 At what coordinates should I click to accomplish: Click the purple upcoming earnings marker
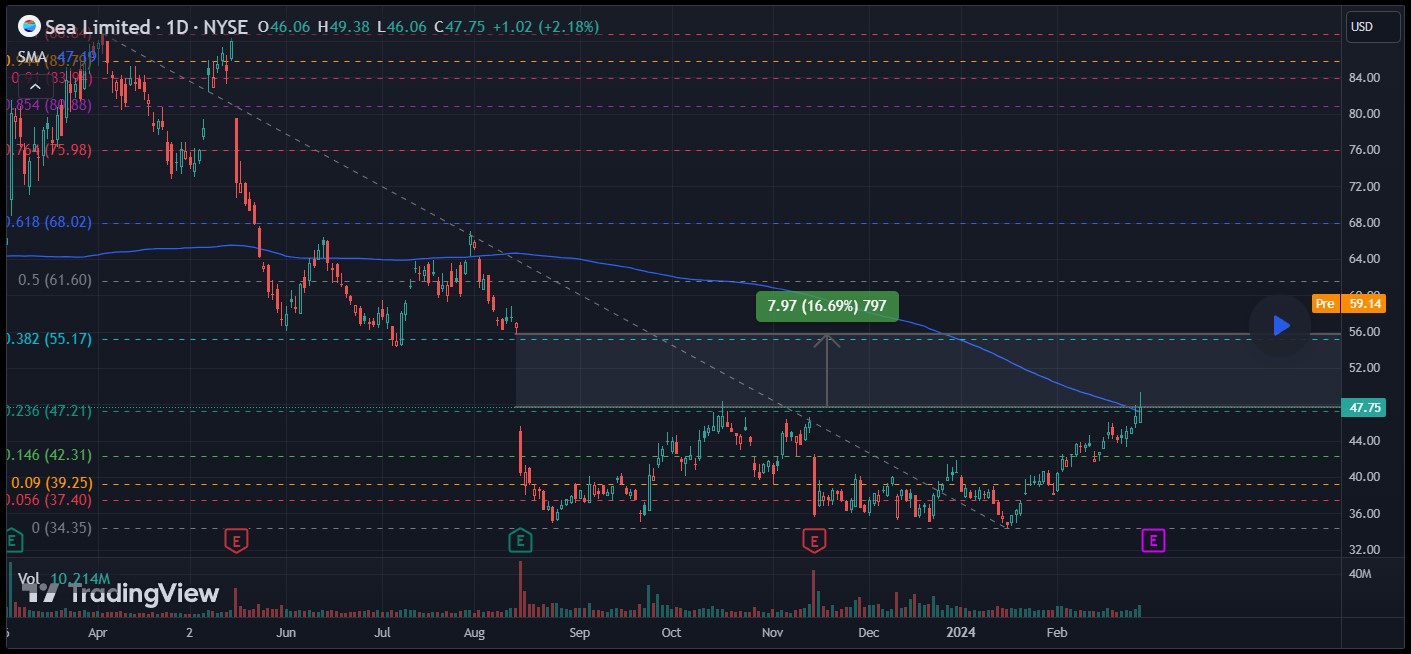point(1153,541)
